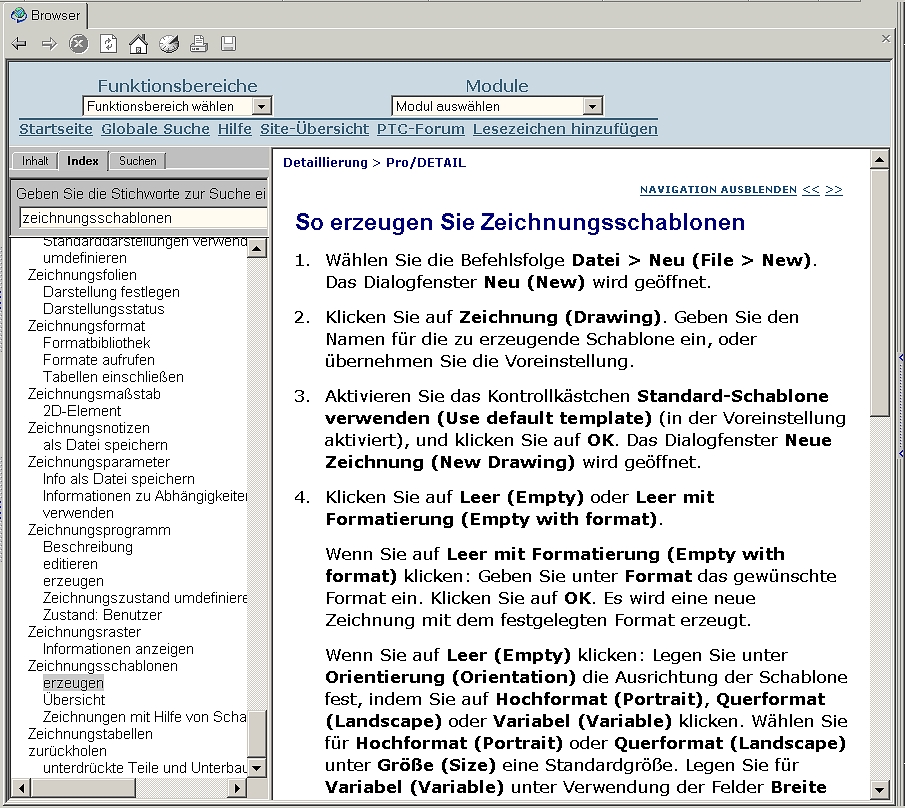Screen dimensions: 905x808
Task: Stop page loading with the stop icon
Action: coord(78,44)
